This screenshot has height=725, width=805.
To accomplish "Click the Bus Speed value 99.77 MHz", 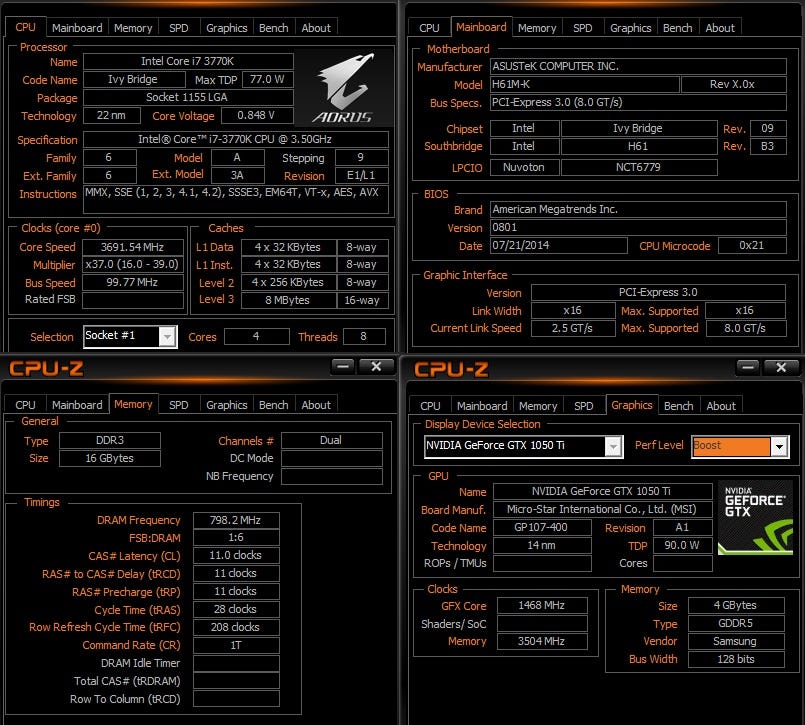I will point(132,282).
